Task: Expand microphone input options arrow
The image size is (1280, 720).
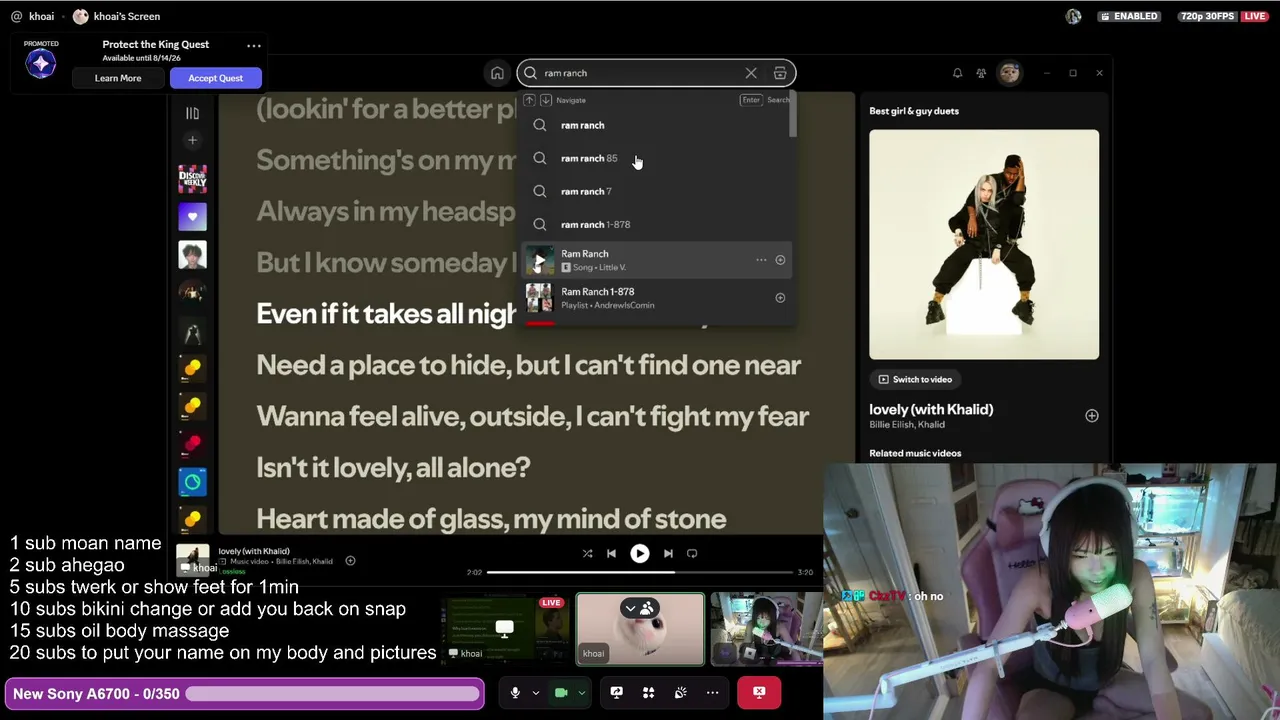Action: click(x=535, y=692)
